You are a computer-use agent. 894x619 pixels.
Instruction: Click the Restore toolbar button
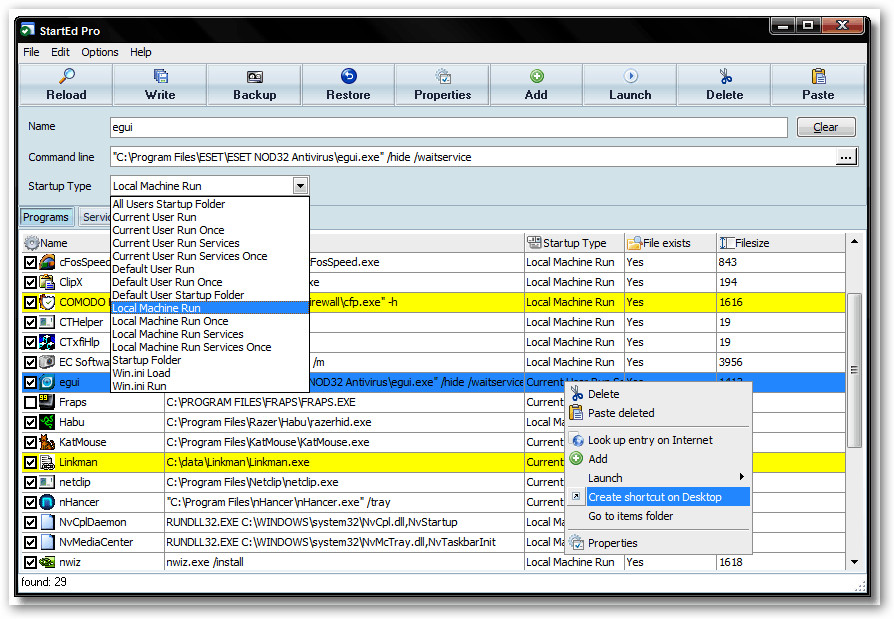pyautogui.click(x=348, y=85)
